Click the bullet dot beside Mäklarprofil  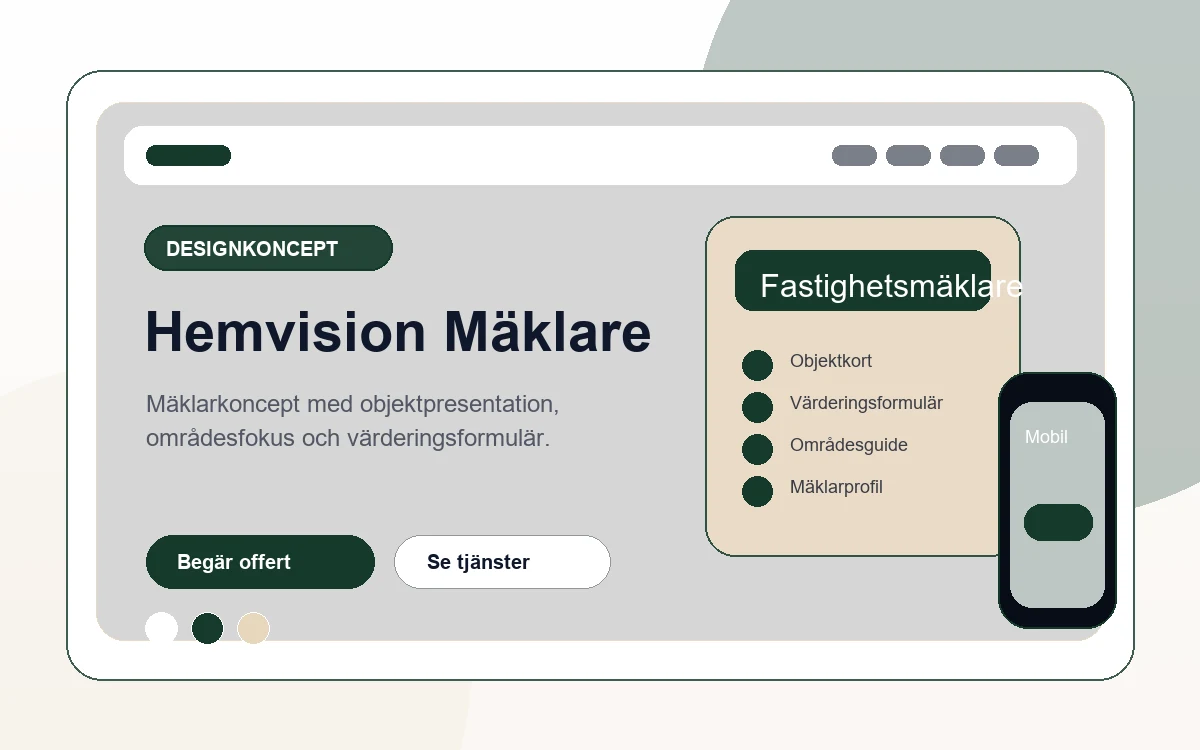click(x=757, y=491)
